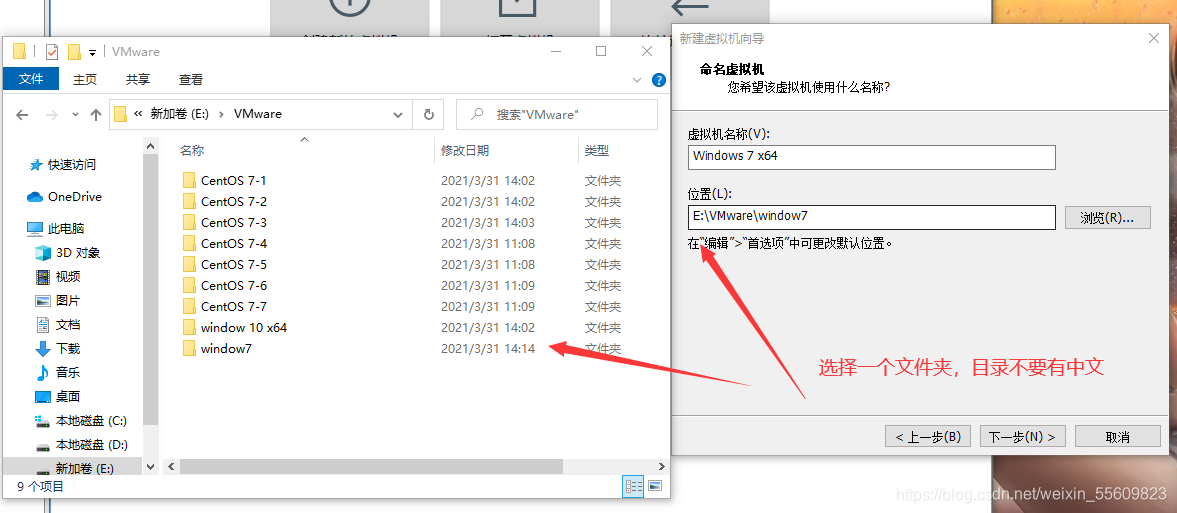Image resolution: width=1177 pixels, height=513 pixels.
Task: Click navigation pane scroll up arrow
Action: pos(151,146)
